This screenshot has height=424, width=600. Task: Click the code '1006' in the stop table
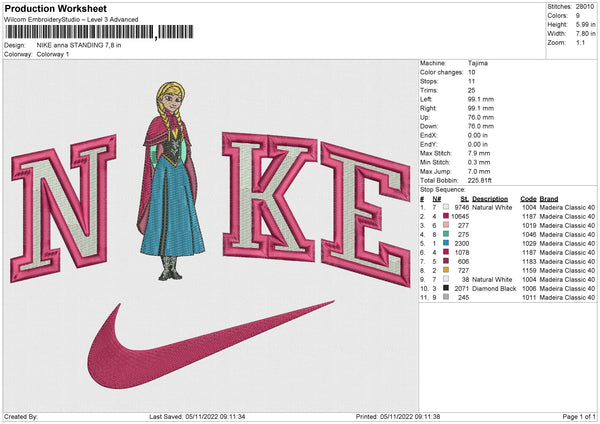[x=529, y=289]
